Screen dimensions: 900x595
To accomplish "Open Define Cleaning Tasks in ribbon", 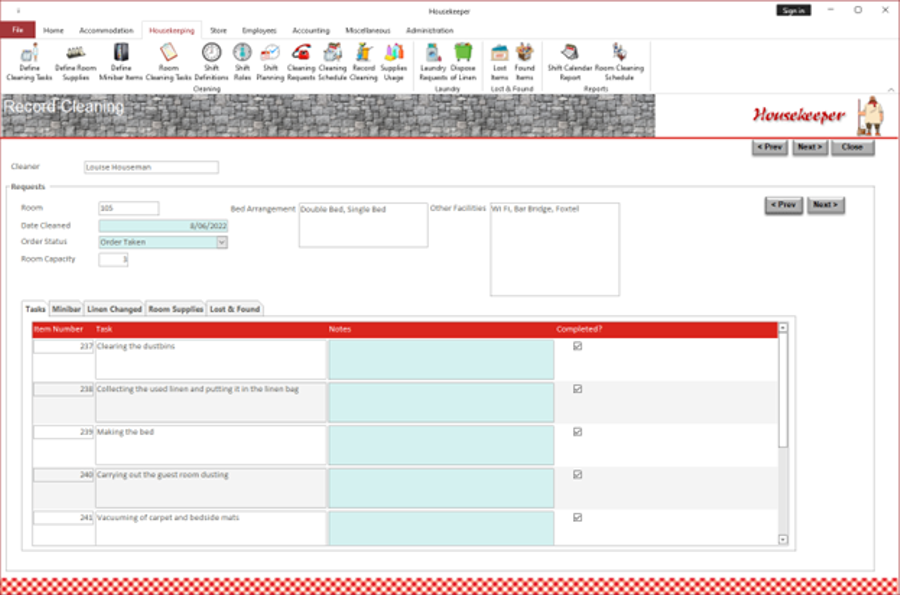I will click(x=29, y=62).
